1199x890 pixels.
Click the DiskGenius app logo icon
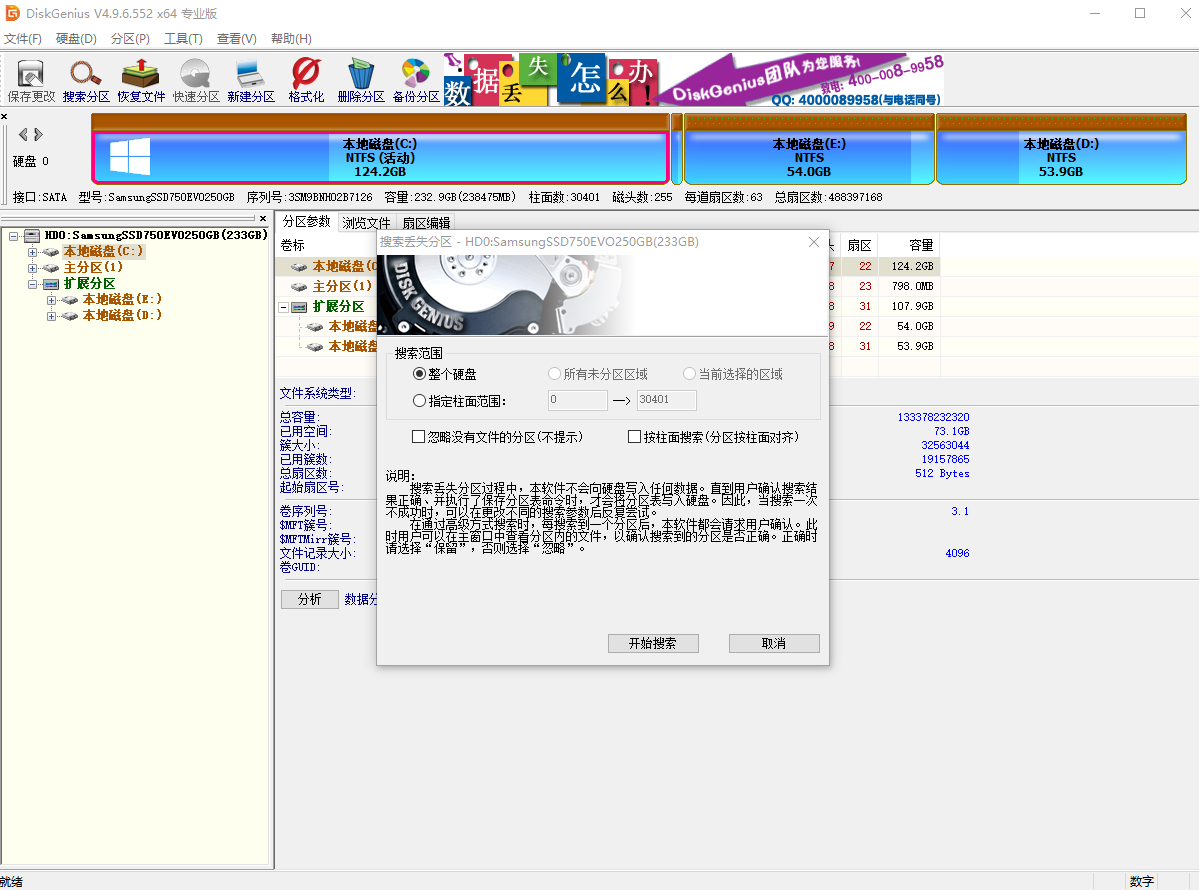point(11,13)
